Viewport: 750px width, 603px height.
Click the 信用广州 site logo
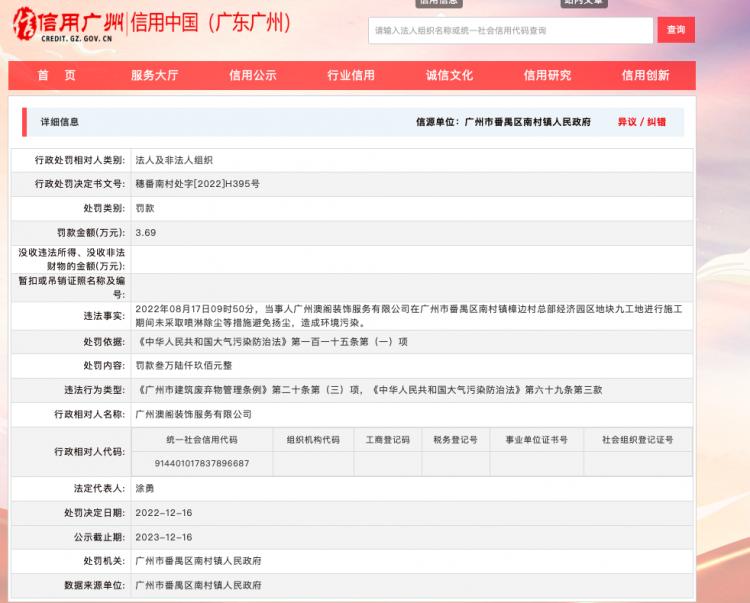(x=67, y=25)
